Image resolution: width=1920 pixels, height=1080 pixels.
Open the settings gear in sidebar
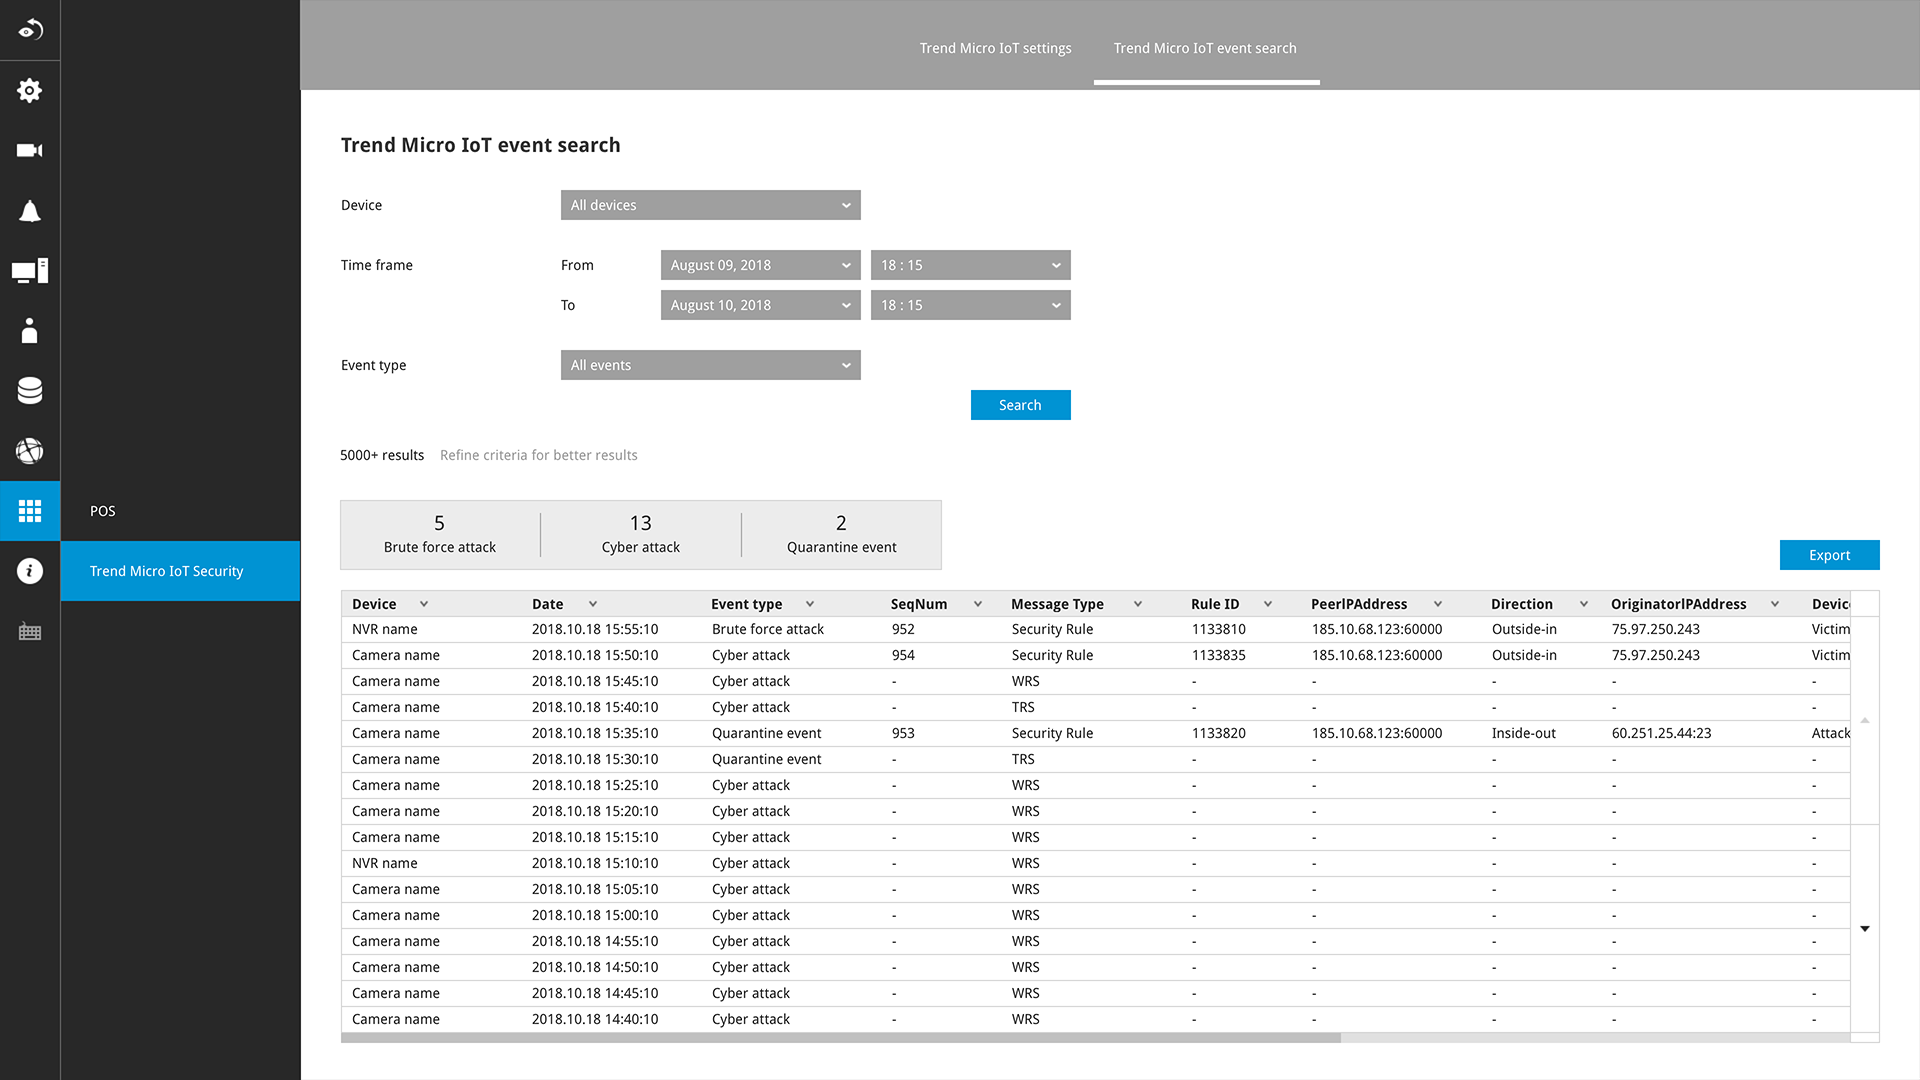[x=30, y=91]
